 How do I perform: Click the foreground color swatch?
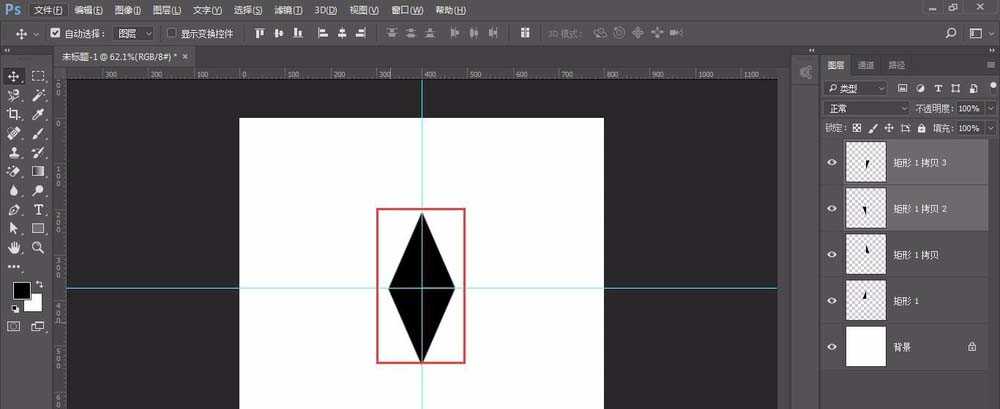(x=21, y=290)
